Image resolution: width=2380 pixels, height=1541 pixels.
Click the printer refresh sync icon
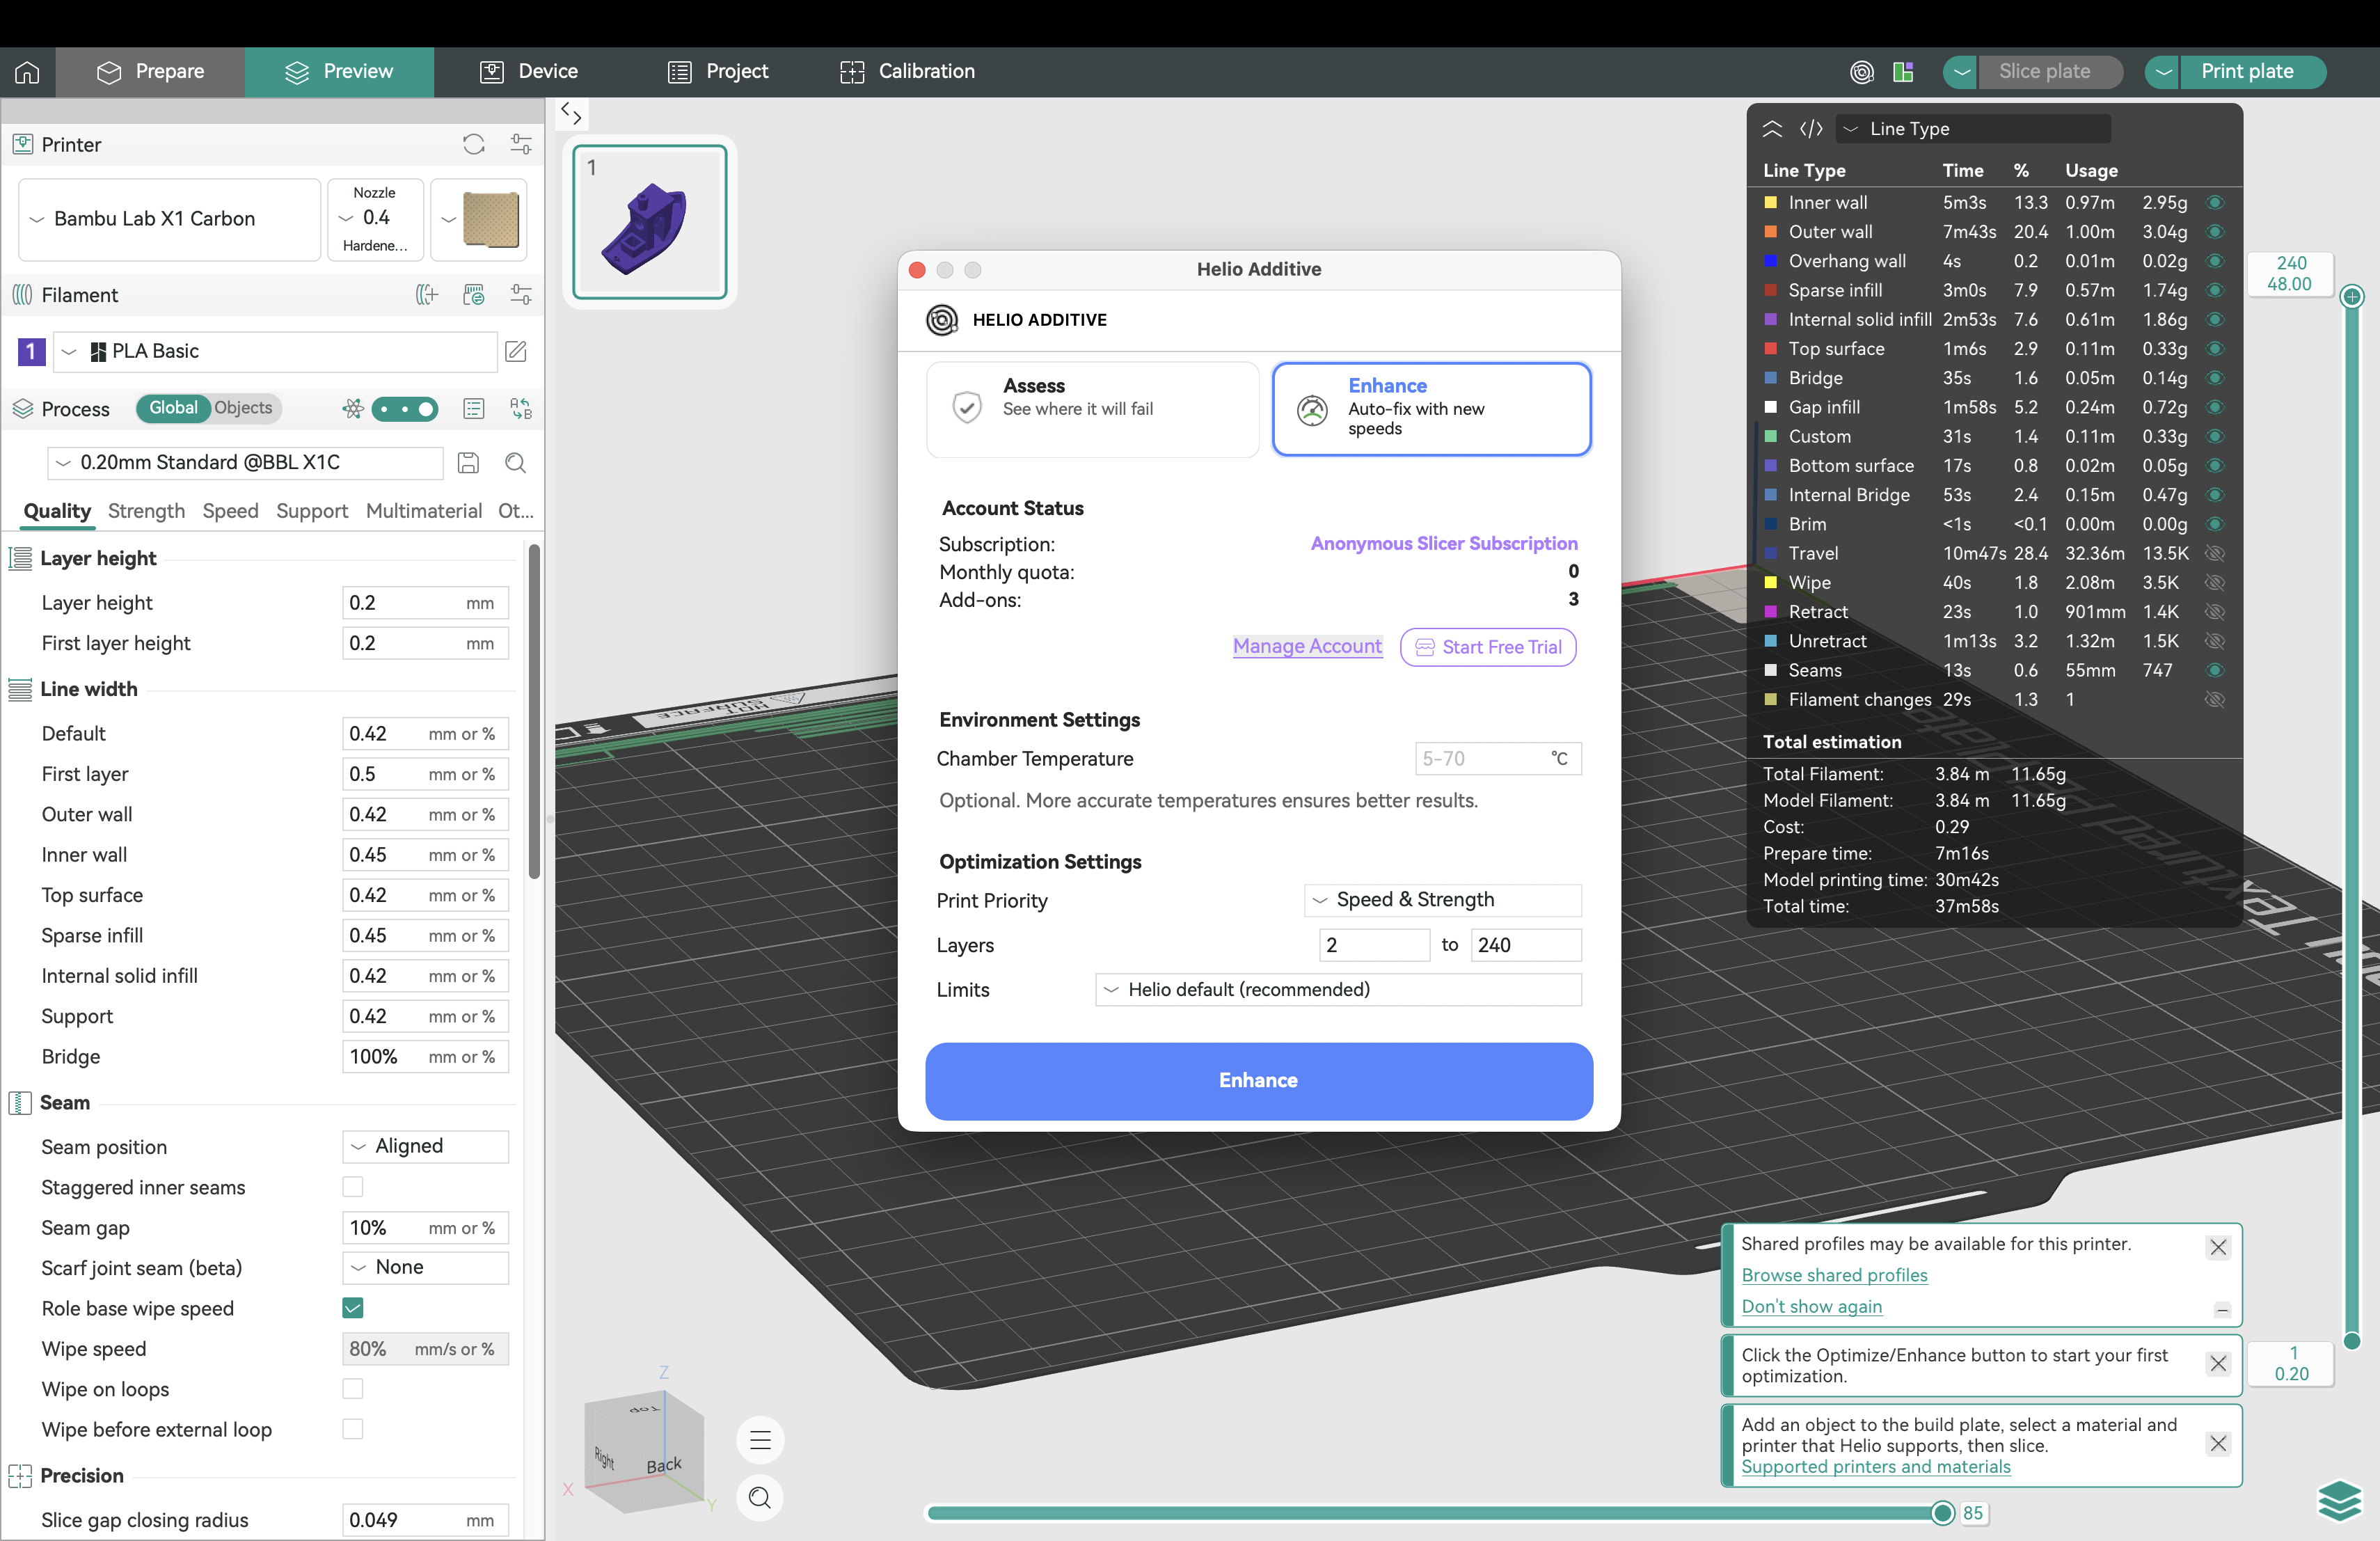pyautogui.click(x=474, y=145)
